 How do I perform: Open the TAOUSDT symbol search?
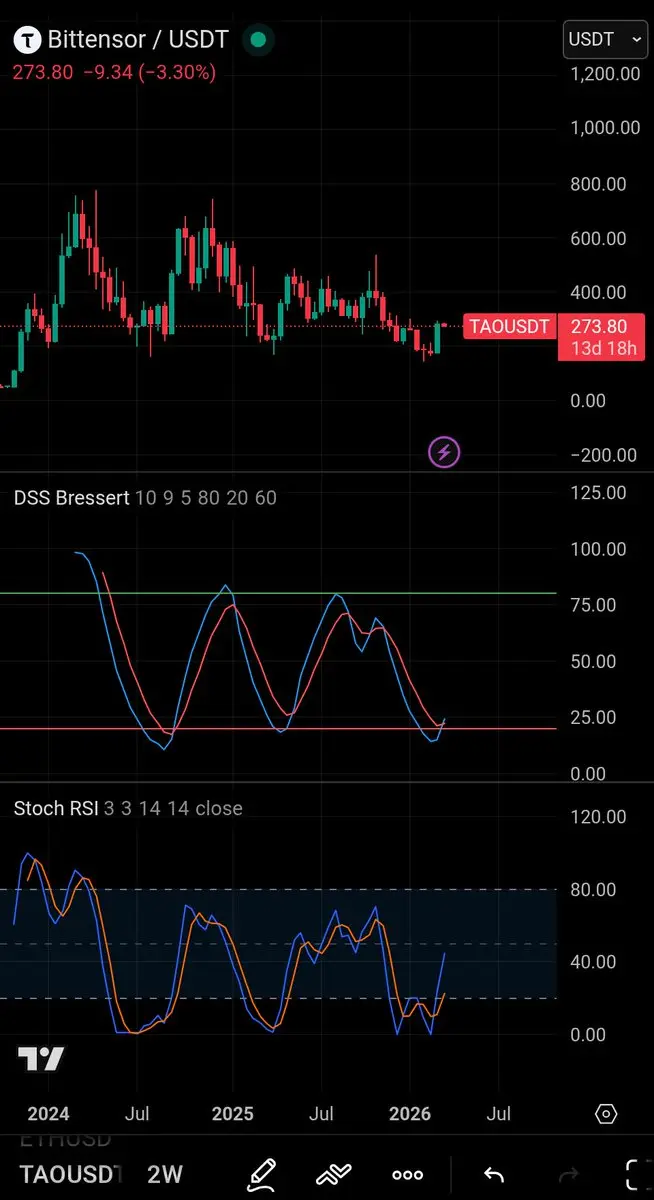pos(70,1174)
